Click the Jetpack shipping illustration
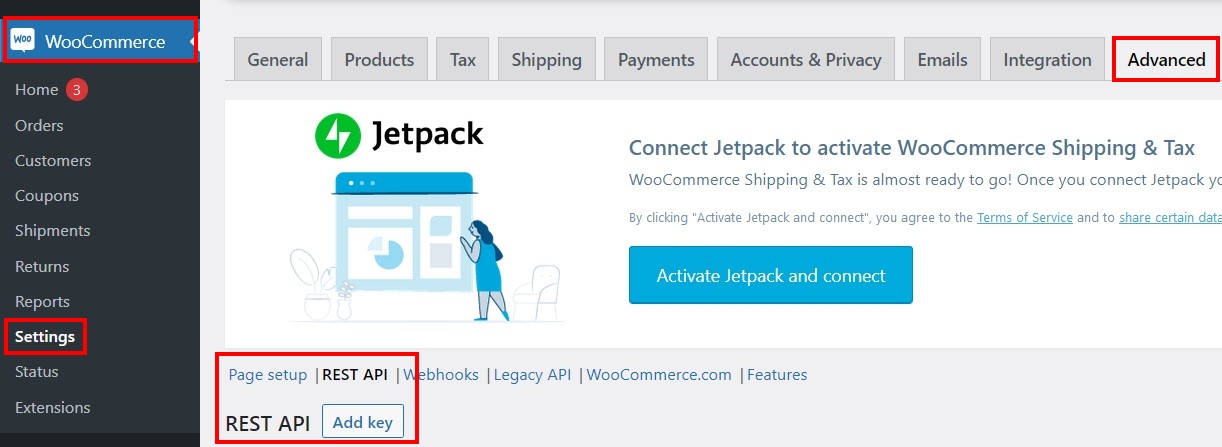Screen dimensions: 1222x447 tap(427, 248)
